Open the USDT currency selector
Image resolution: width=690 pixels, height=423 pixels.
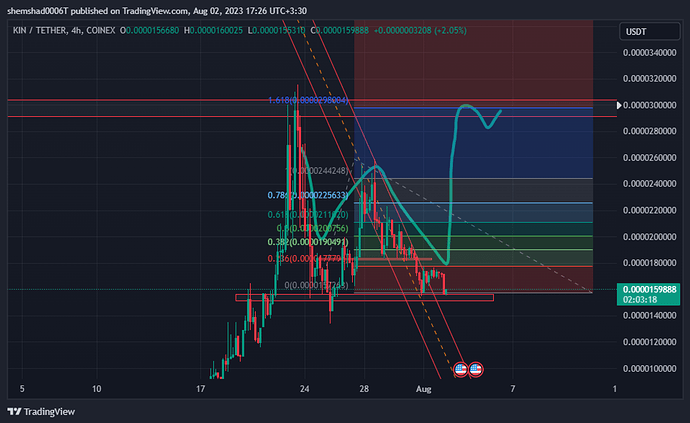(635, 31)
